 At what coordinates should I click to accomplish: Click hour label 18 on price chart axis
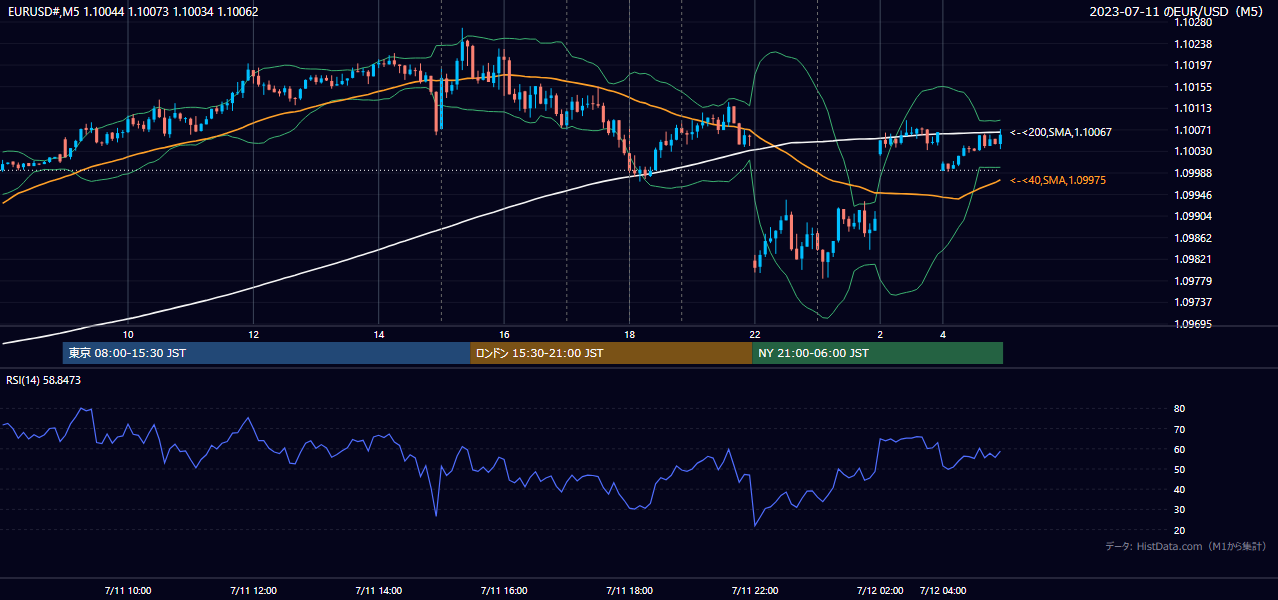point(630,335)
